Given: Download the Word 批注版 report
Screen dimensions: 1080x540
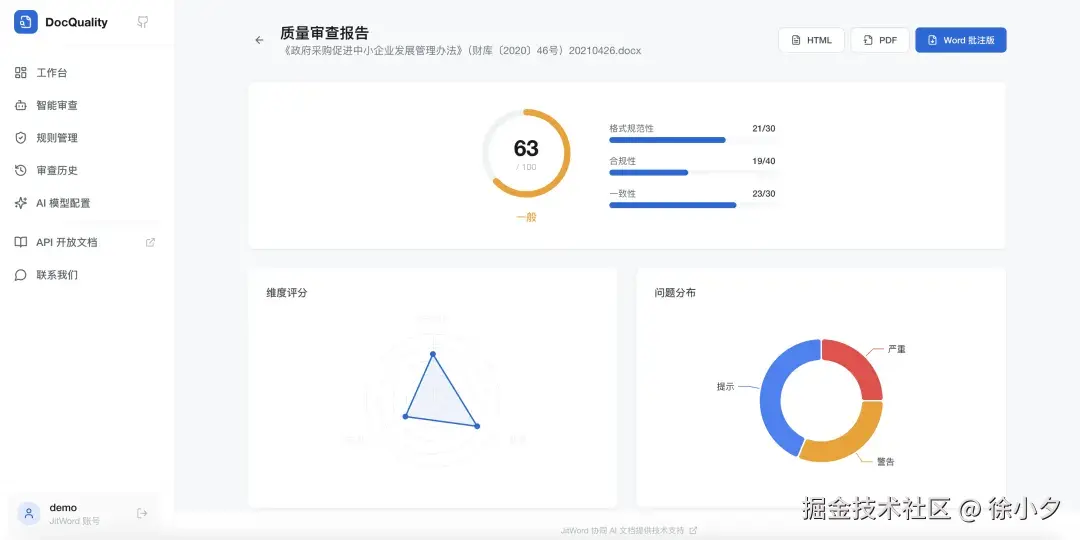Looking at the screenshot, I should 961,40.
